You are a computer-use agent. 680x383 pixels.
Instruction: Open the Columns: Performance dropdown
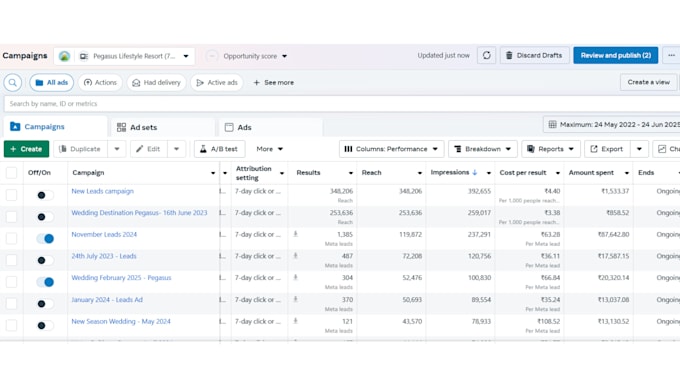(x=391, y=149)
